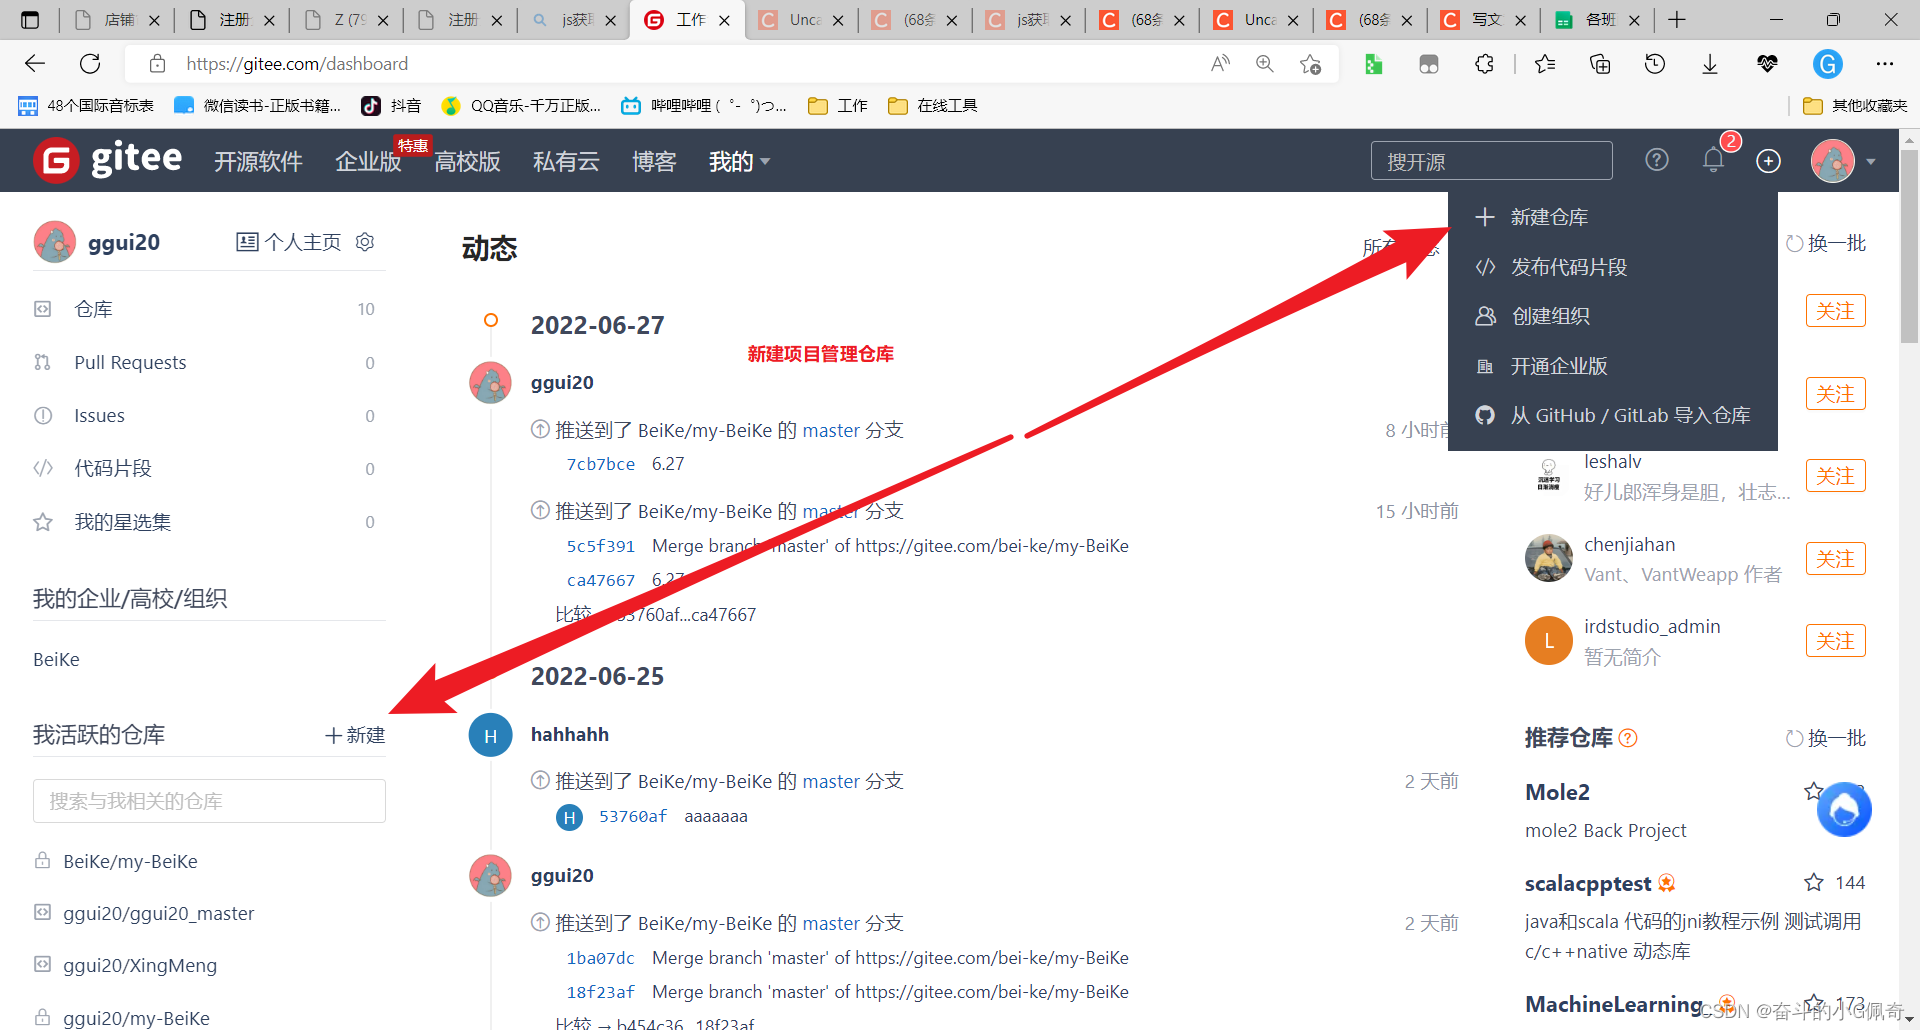
Task: Open ggui20/ggui20_master repository
Action: point(158,913)
